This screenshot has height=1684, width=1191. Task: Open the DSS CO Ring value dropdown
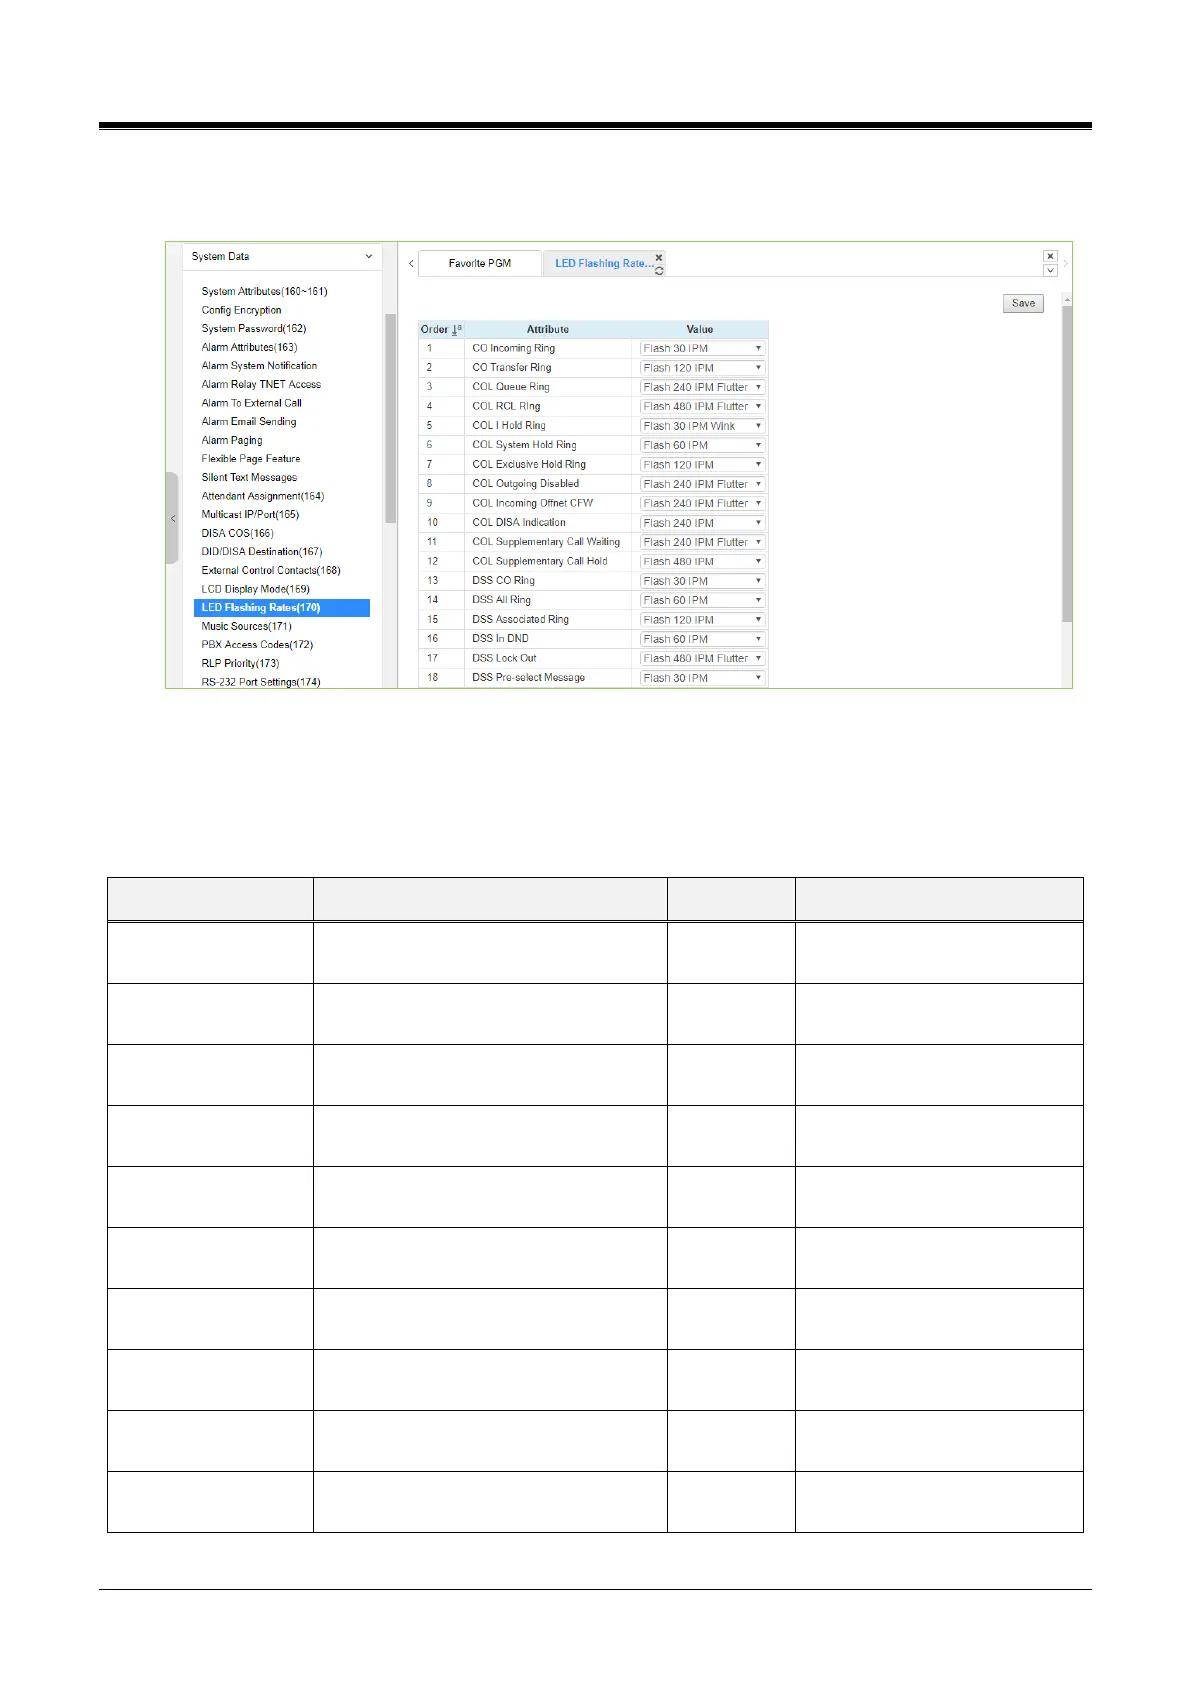pyautogui.click(x=702, y=581)
